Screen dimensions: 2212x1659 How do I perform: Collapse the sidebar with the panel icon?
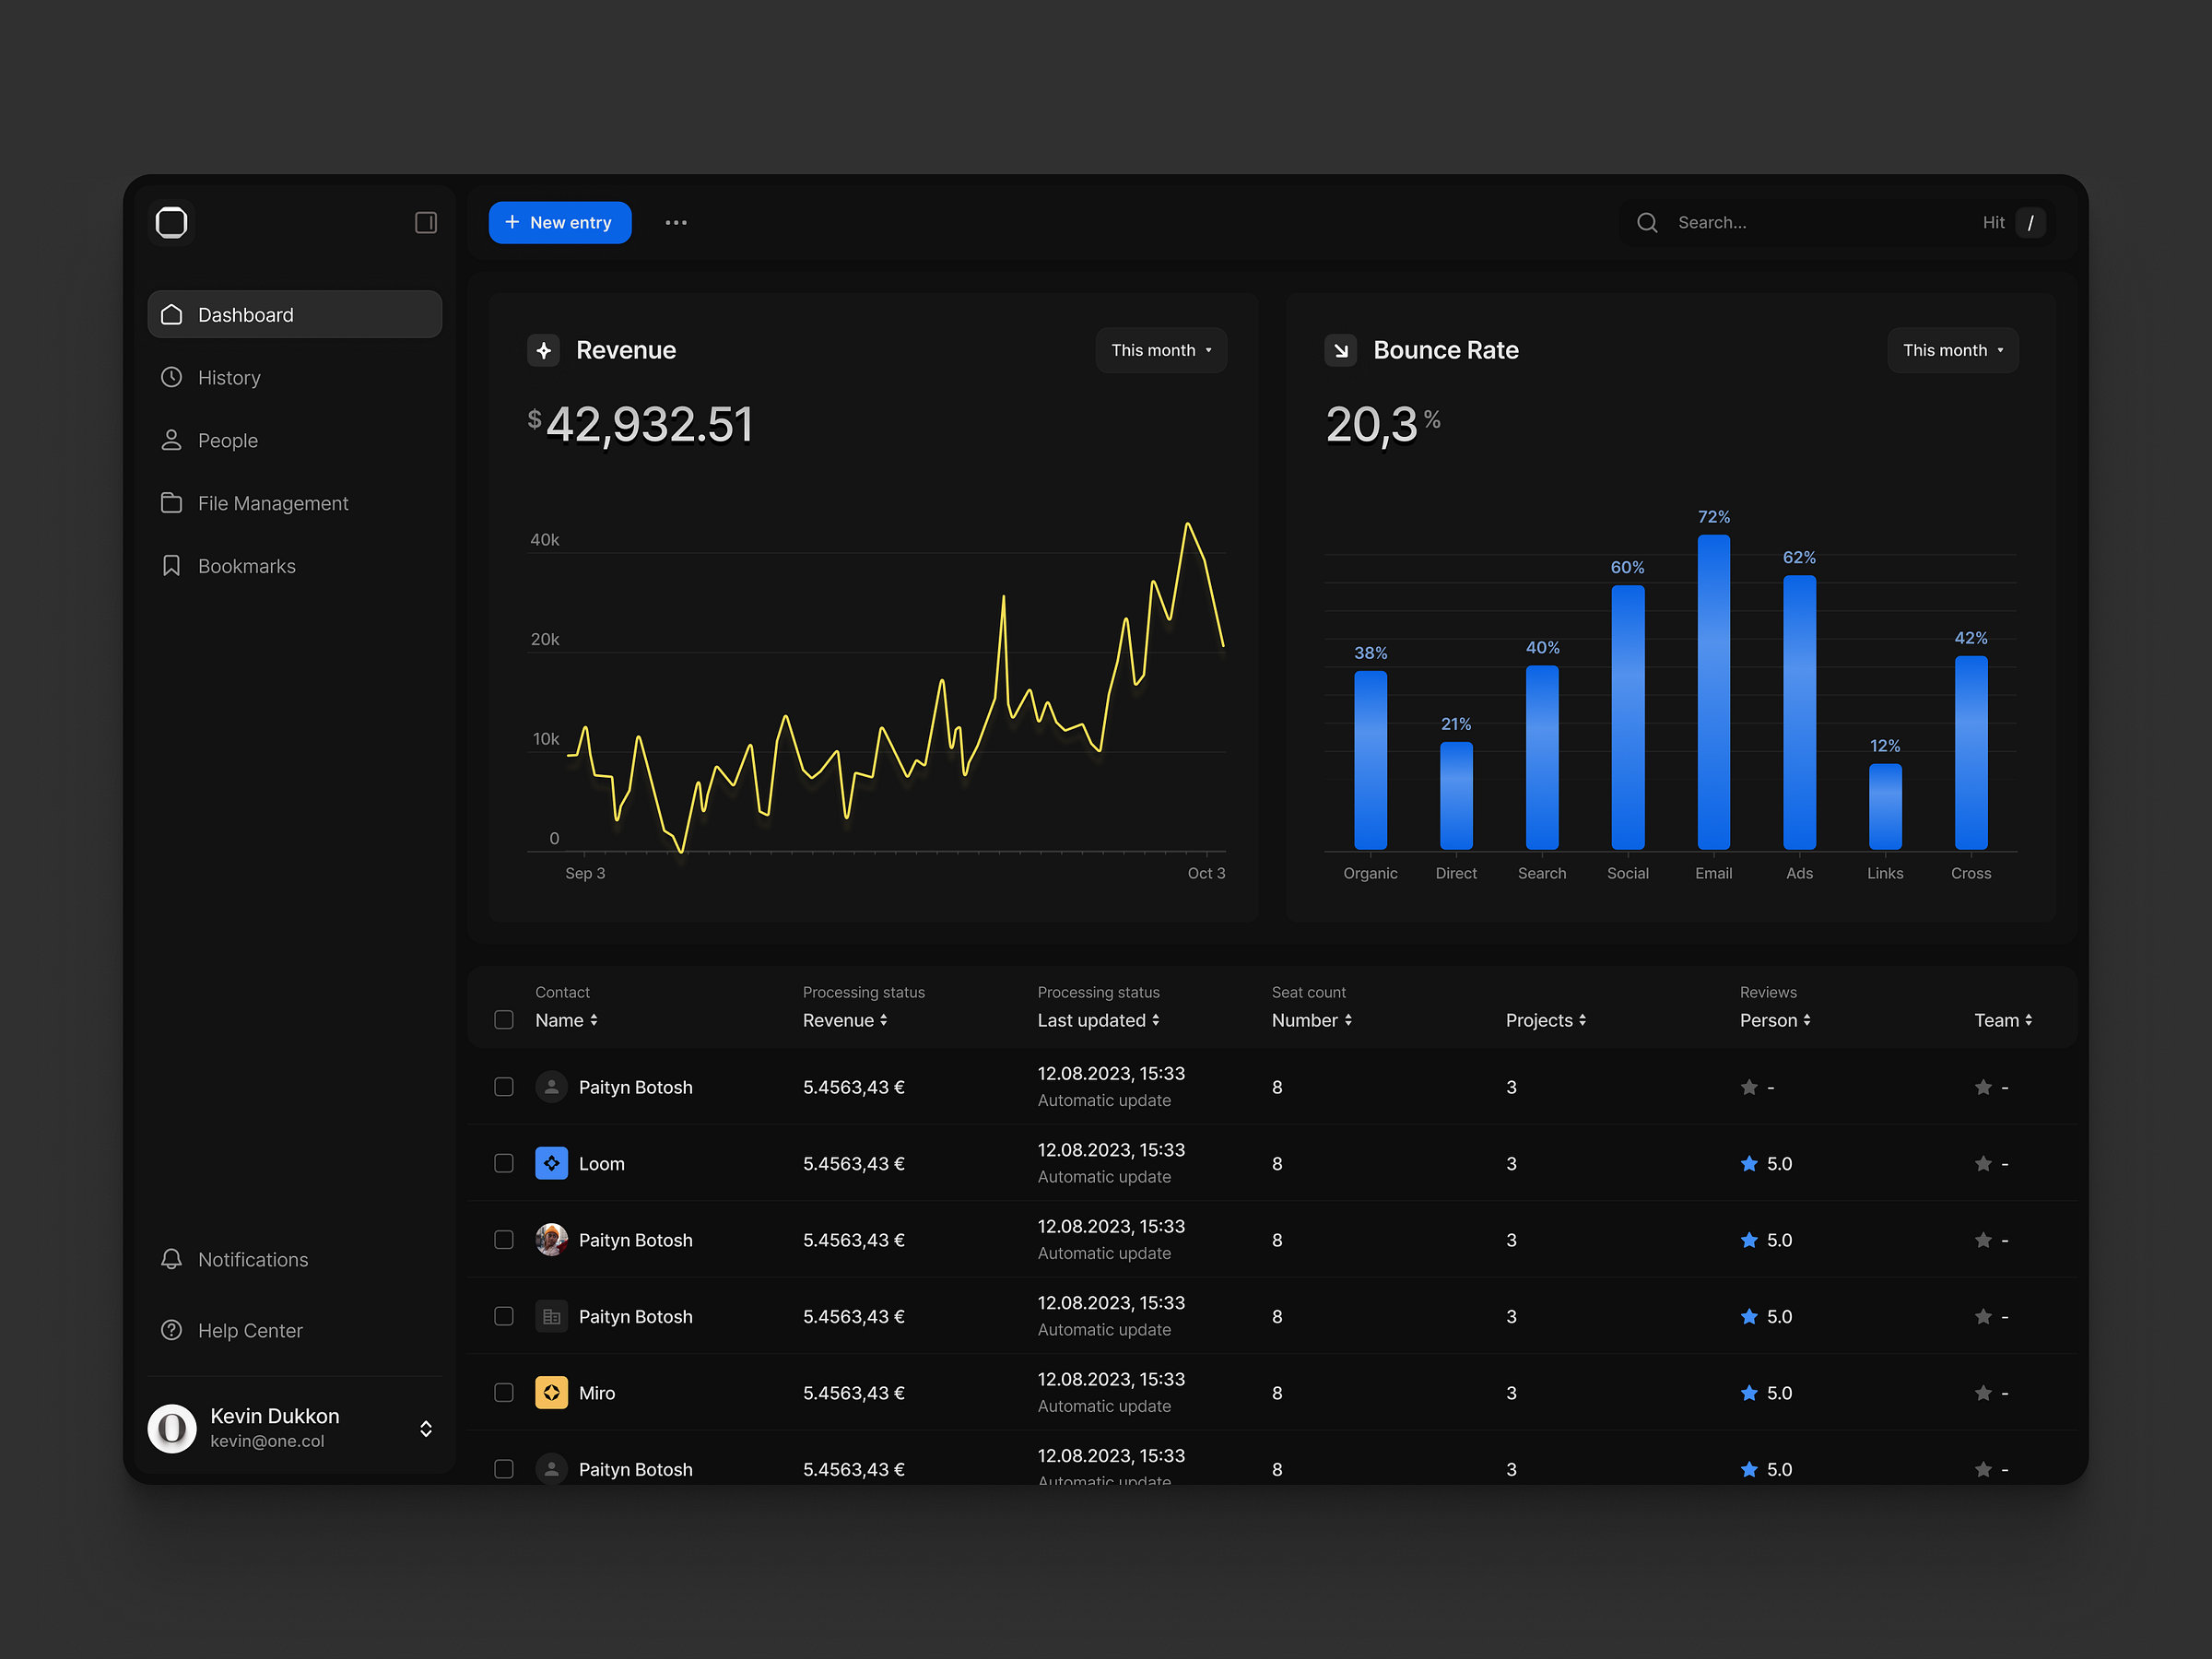pos(426,222)
